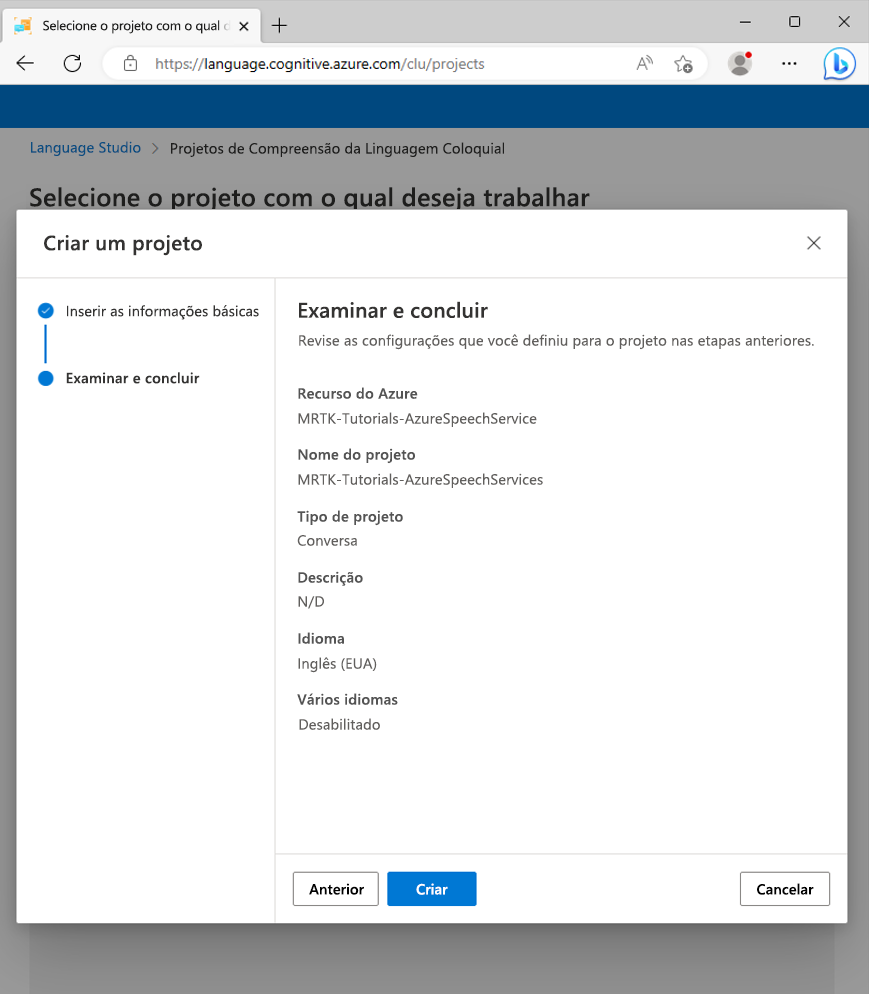
Task: Open the Bing chat sidebar icon
Action: 839,63
